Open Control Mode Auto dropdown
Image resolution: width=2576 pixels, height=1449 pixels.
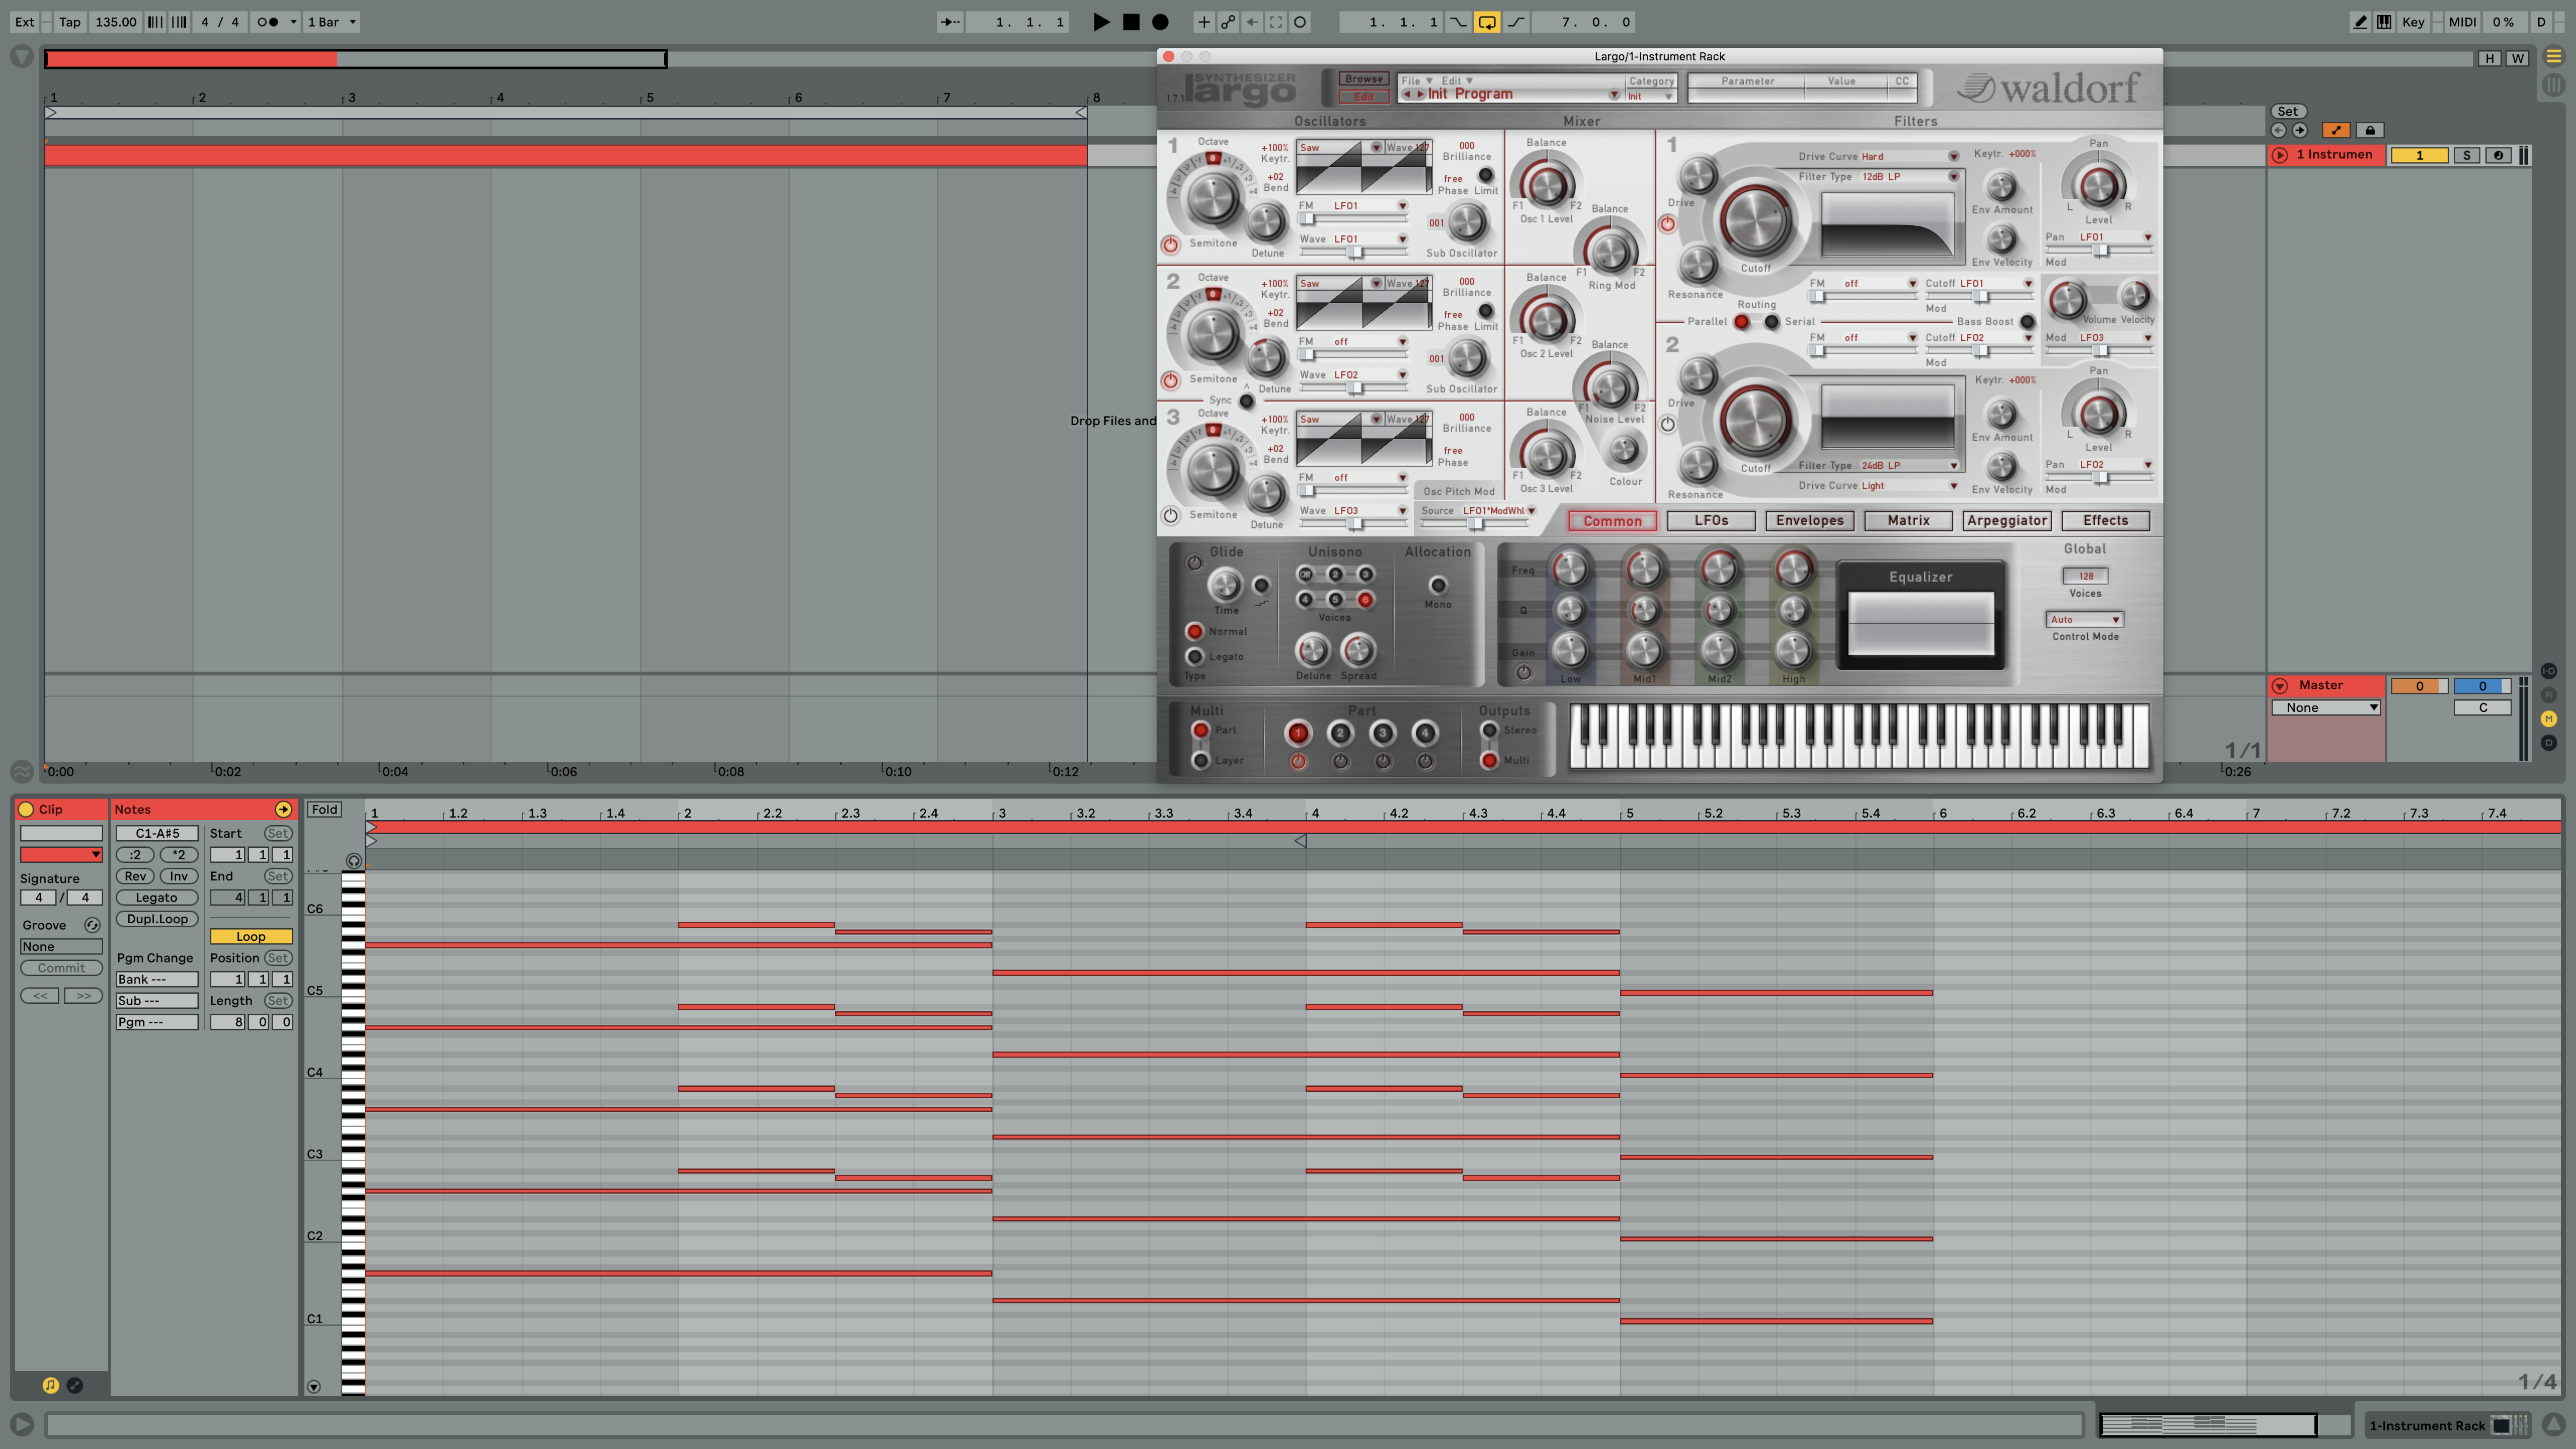pos(2084,620)
